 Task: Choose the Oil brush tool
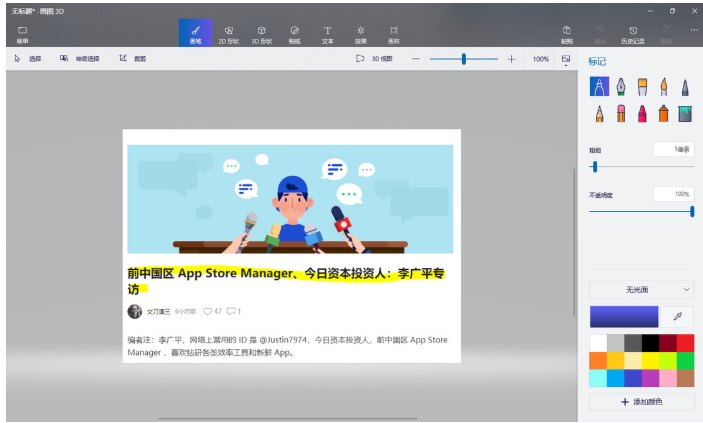point(642,88)
